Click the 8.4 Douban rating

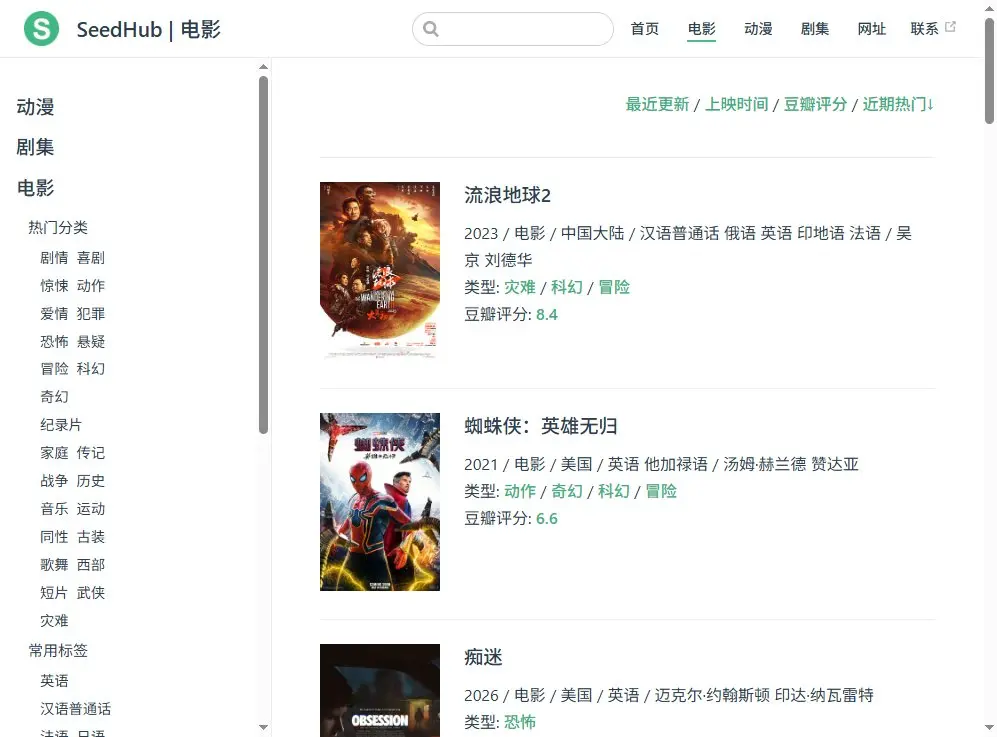(x=547, y=315)
